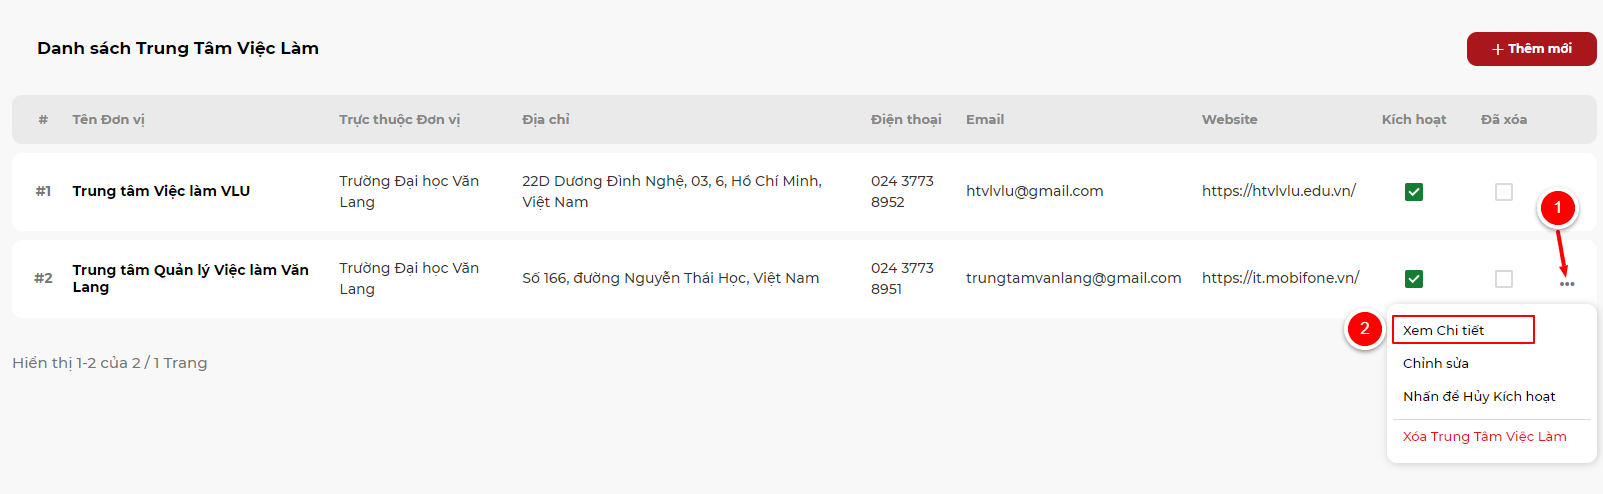1603x494 pixels.
Task: Select Xem Chi tiết from the context menu
Action: tap(1462, 330)
